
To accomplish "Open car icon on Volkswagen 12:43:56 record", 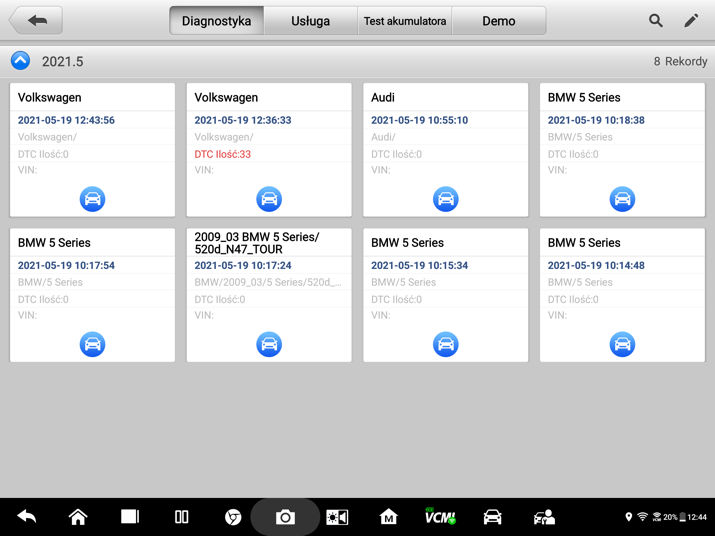I will pyautogui.click(x=92, y=199).
